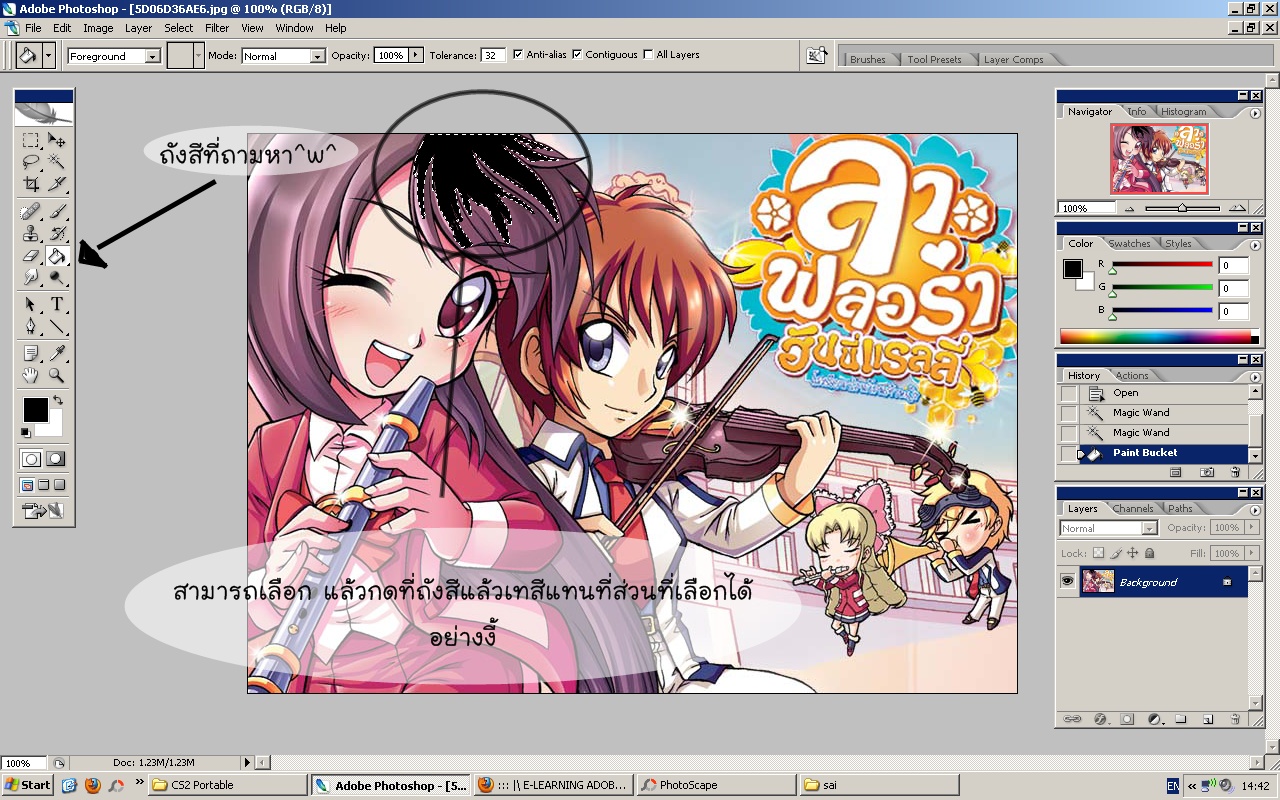This screenshot has height=800, width=1280.
Task: Delete layer using Layers trash icon
Action: coord(1235,719)
